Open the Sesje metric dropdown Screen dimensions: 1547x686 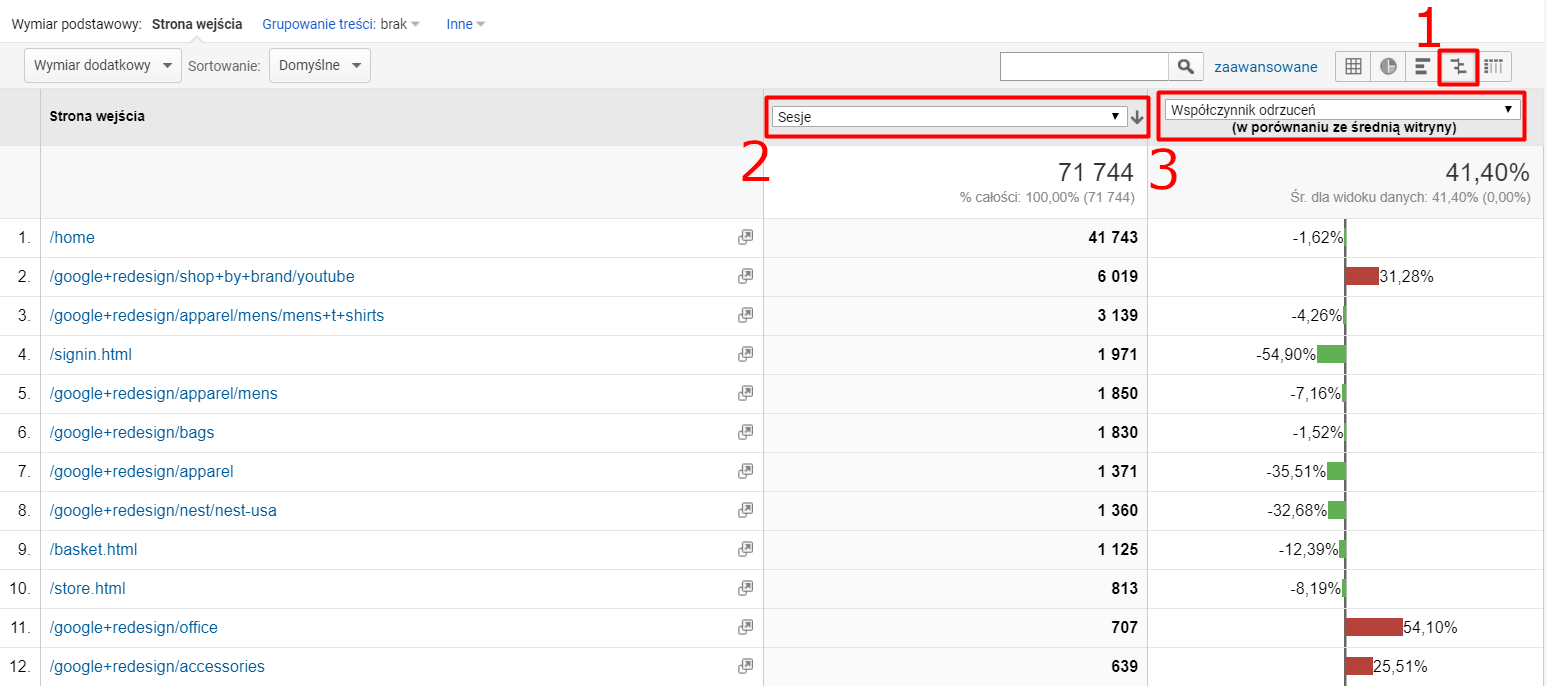pos(949,117)
